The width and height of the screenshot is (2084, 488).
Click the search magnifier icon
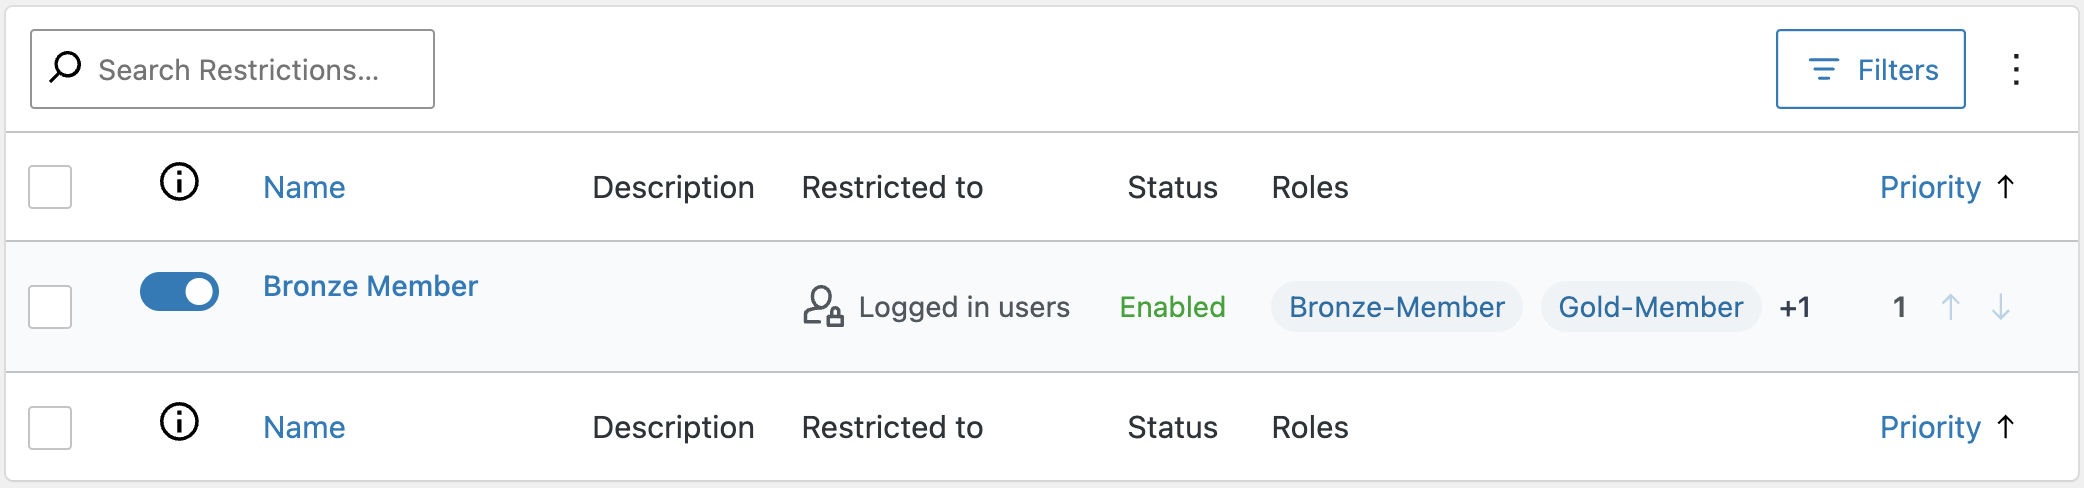66,68
